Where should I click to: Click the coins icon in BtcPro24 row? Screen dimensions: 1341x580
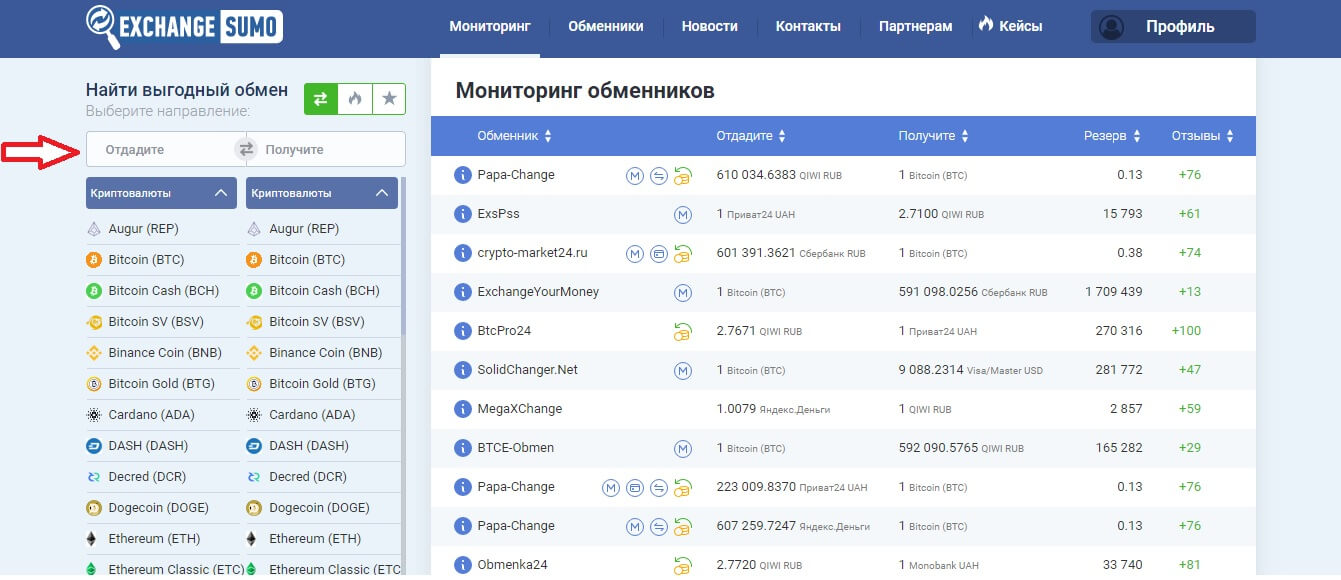point(683,331)
